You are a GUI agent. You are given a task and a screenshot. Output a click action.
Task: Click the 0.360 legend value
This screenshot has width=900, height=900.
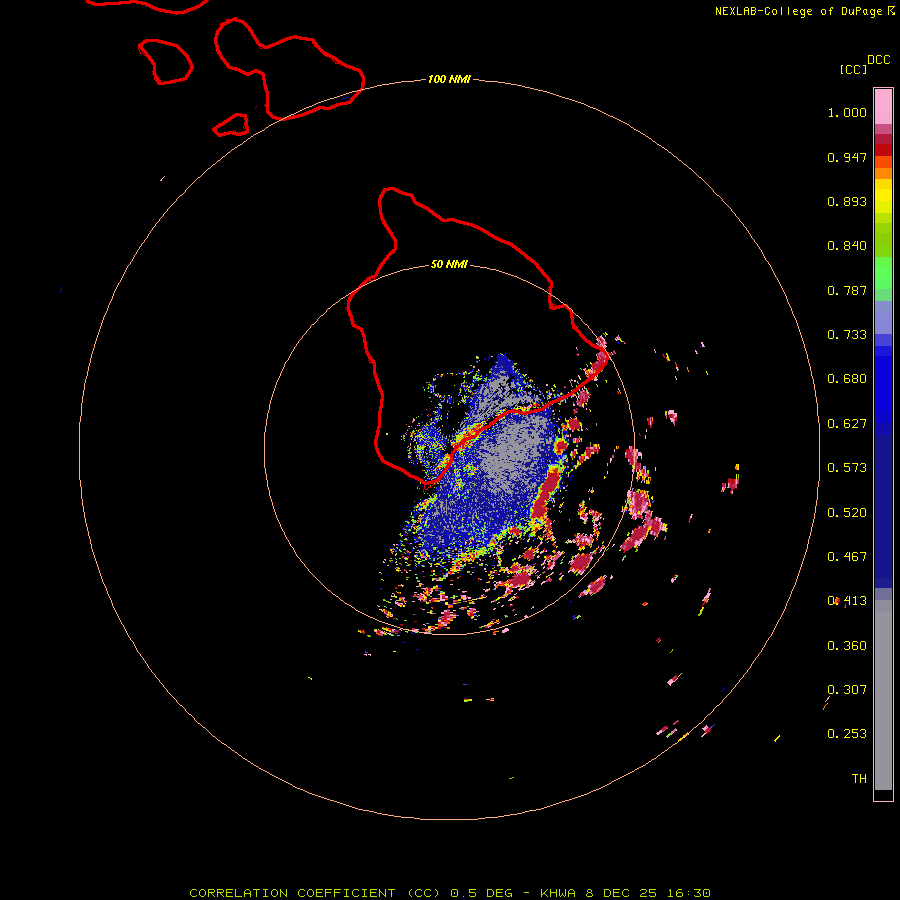tap(847, 646)
